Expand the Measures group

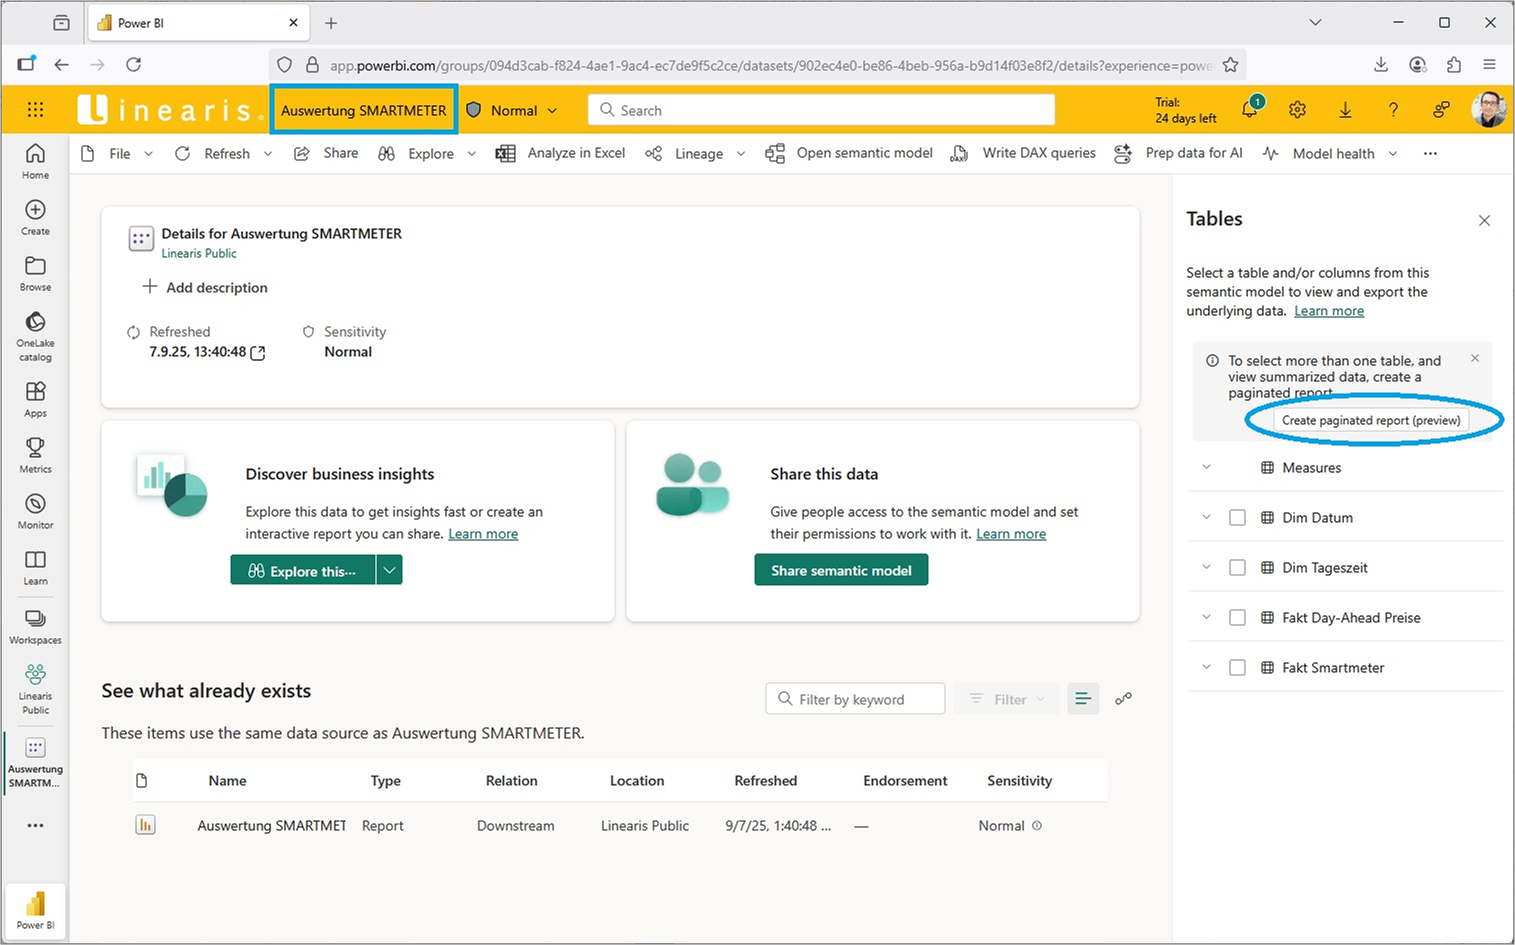click(x=1205, y=467)
